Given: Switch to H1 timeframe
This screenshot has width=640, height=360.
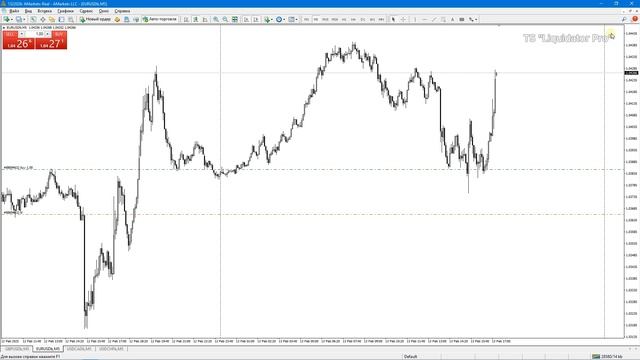Looking at the screenshot, I should point(344,19).
